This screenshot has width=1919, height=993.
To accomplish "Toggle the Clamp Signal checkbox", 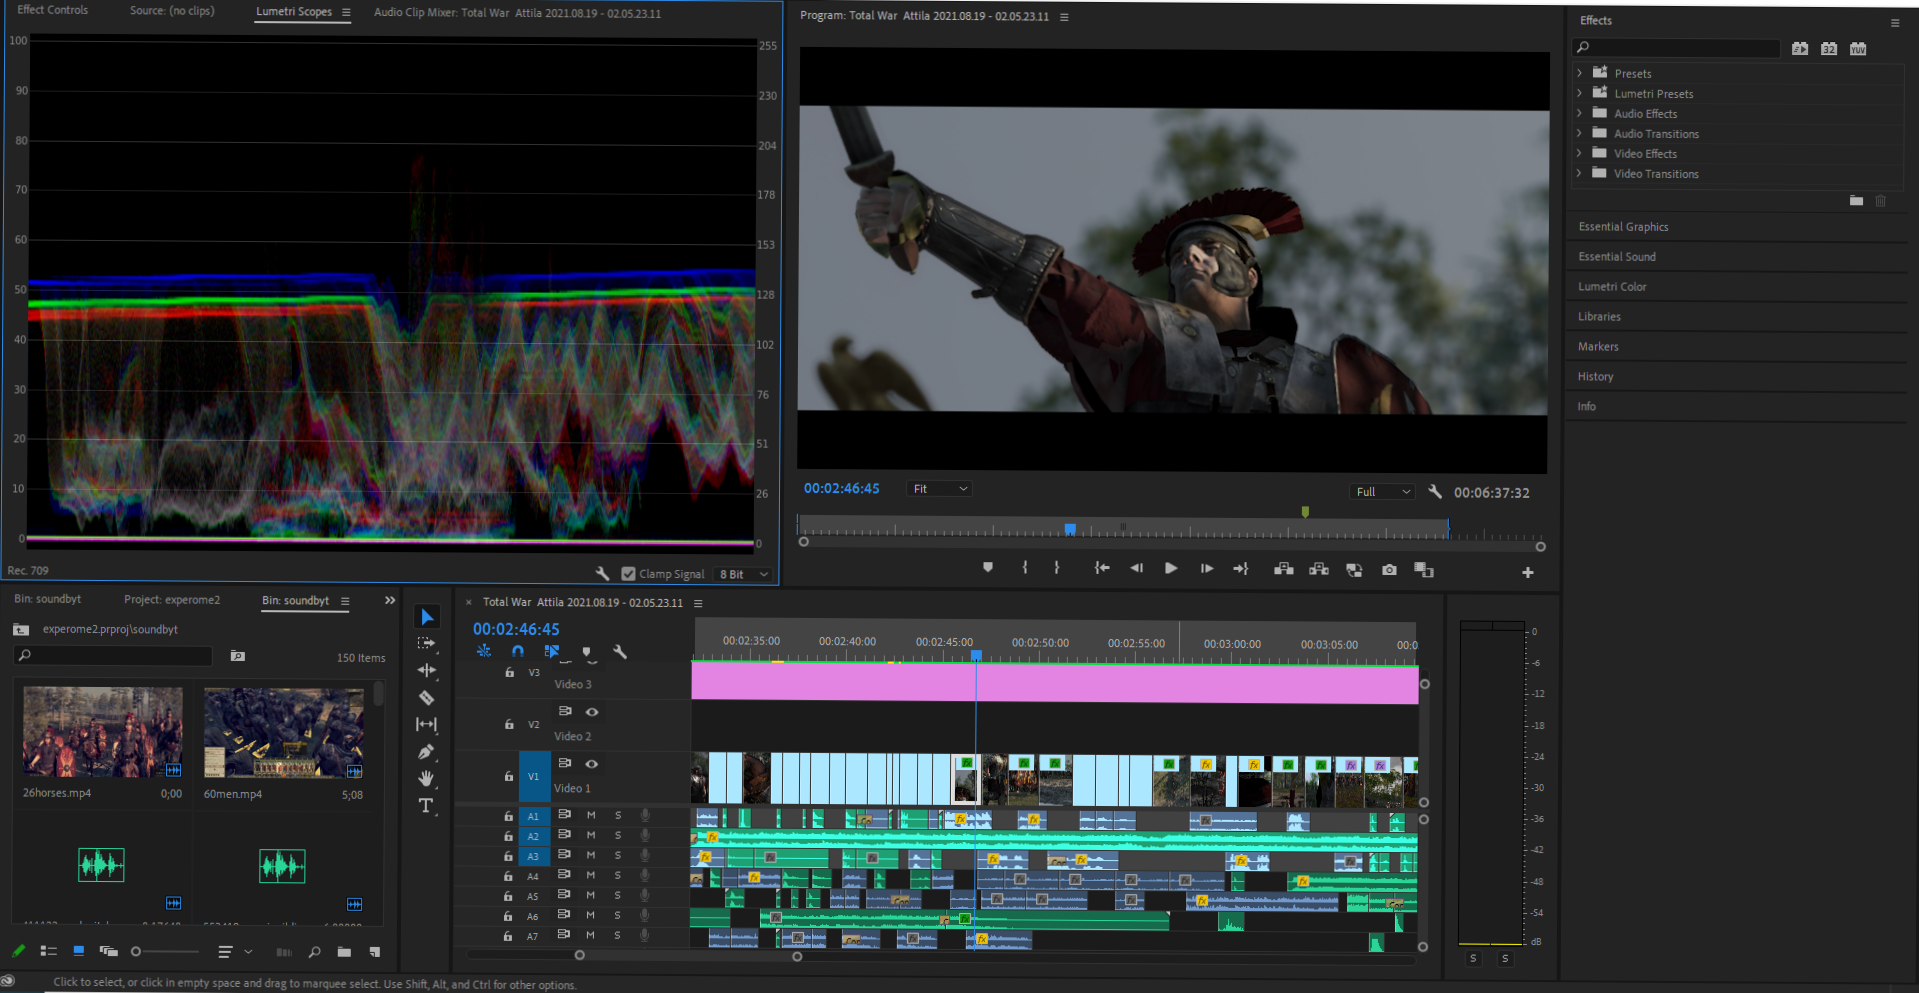I will [628, 574].
